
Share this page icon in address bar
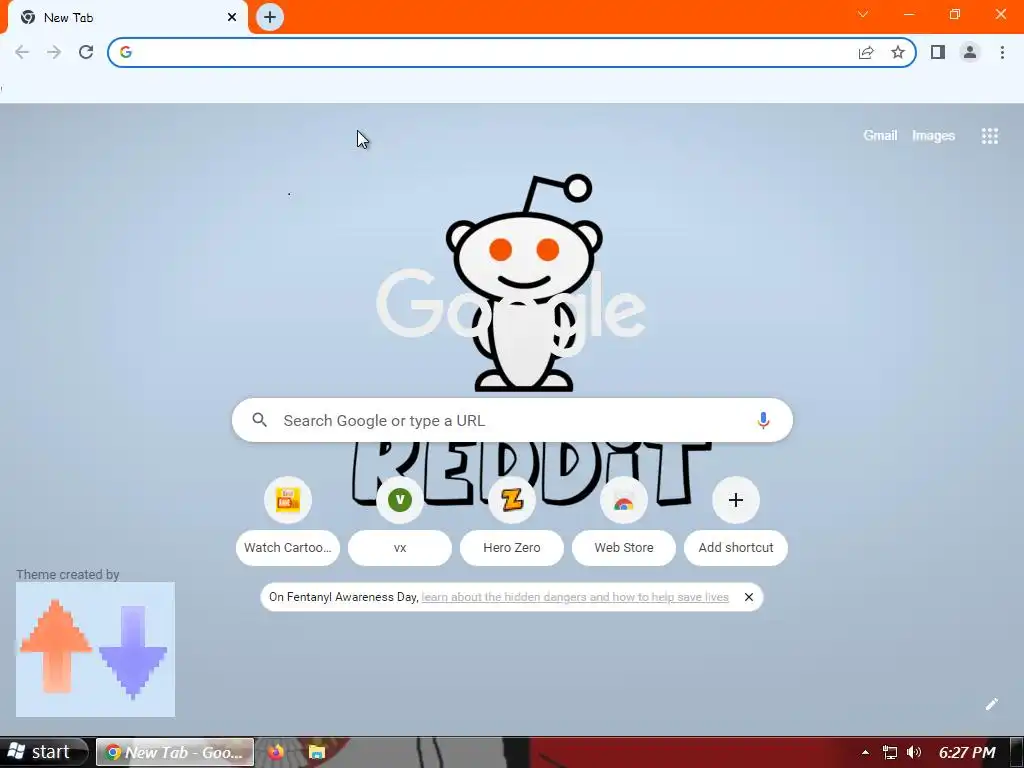[x=866, y=52]
